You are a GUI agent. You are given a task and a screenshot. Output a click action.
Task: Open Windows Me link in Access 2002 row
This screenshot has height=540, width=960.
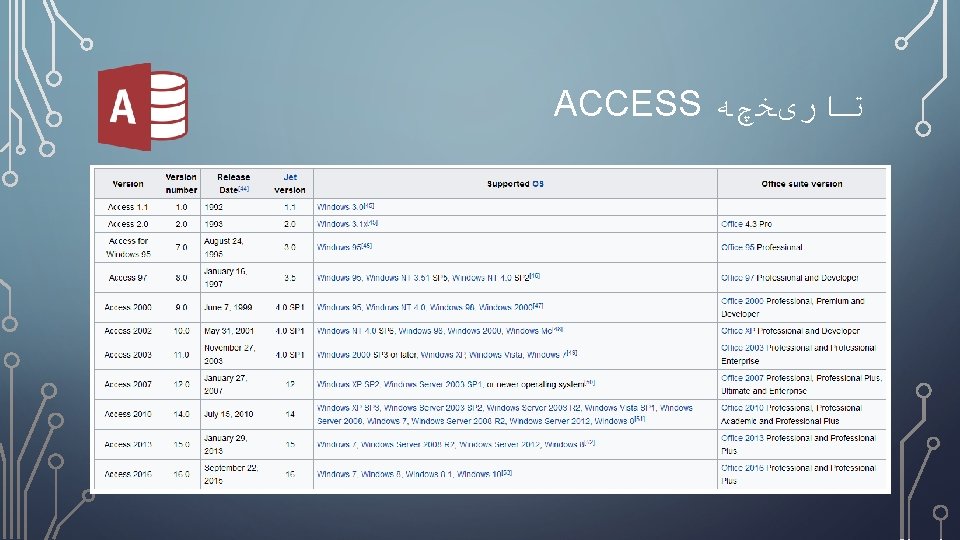[x=530, y=331]
